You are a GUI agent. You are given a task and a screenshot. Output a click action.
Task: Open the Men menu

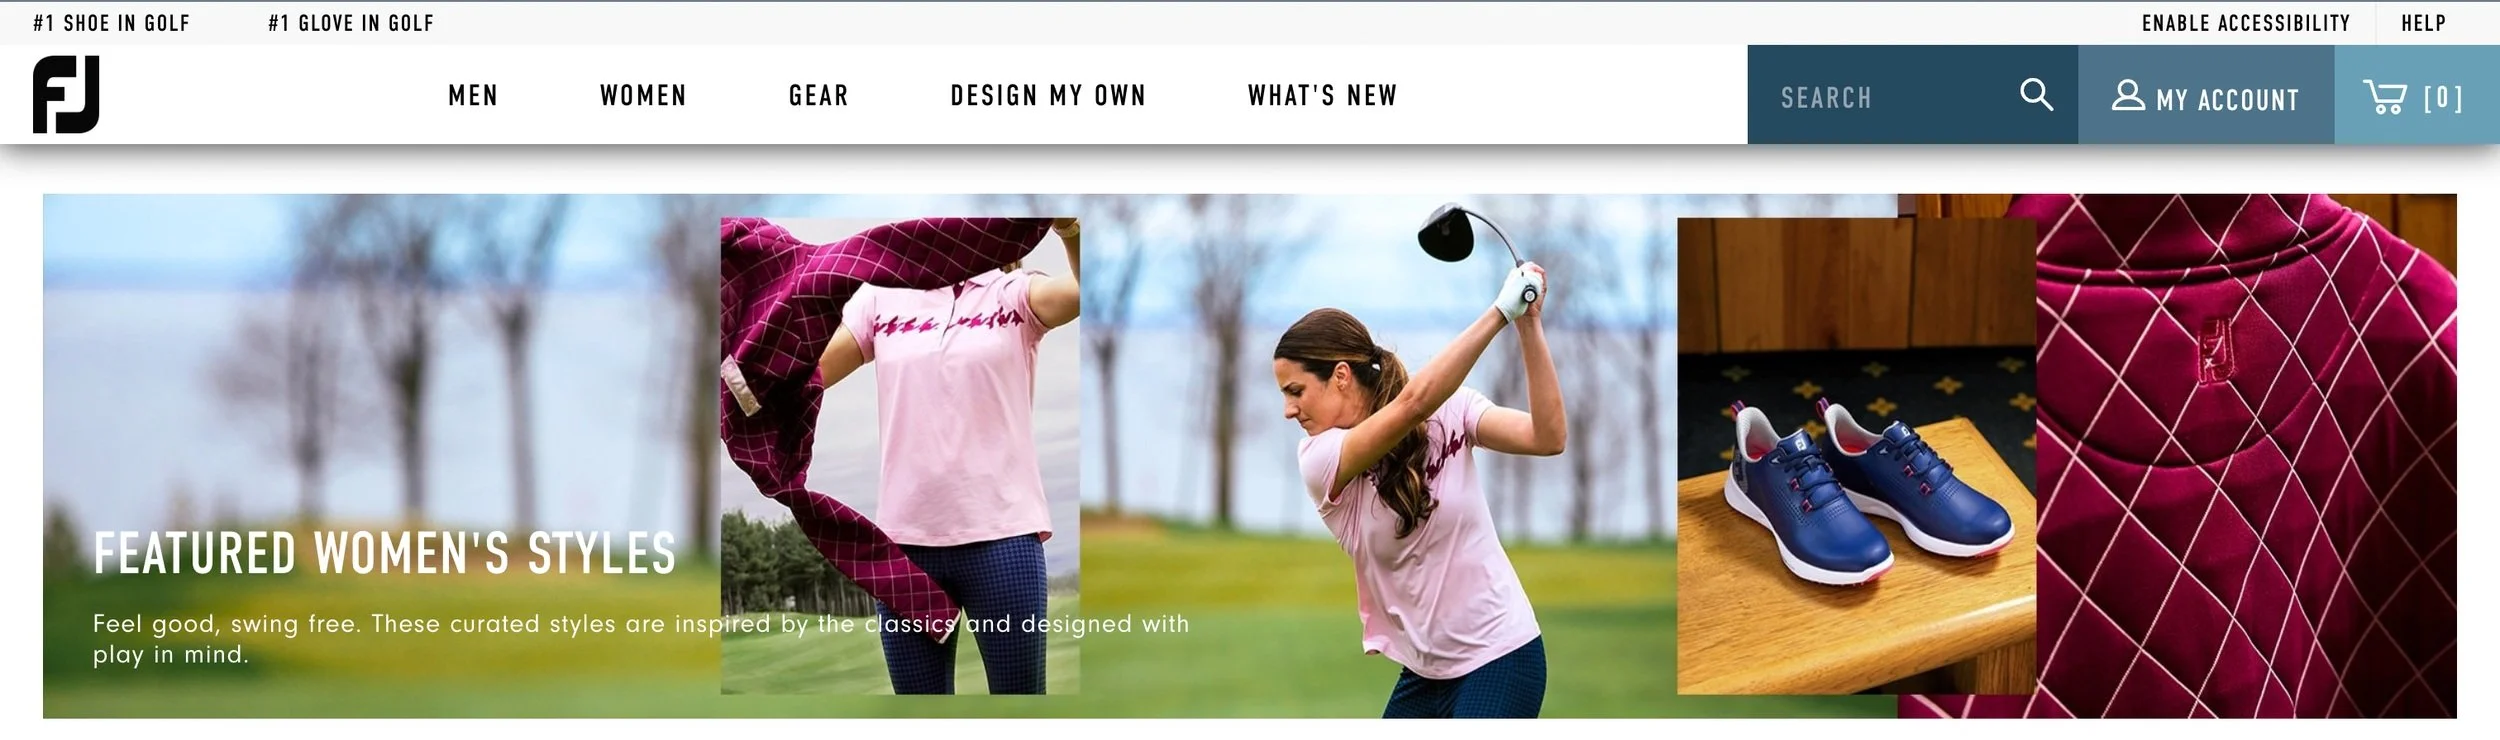coord(473,96)
